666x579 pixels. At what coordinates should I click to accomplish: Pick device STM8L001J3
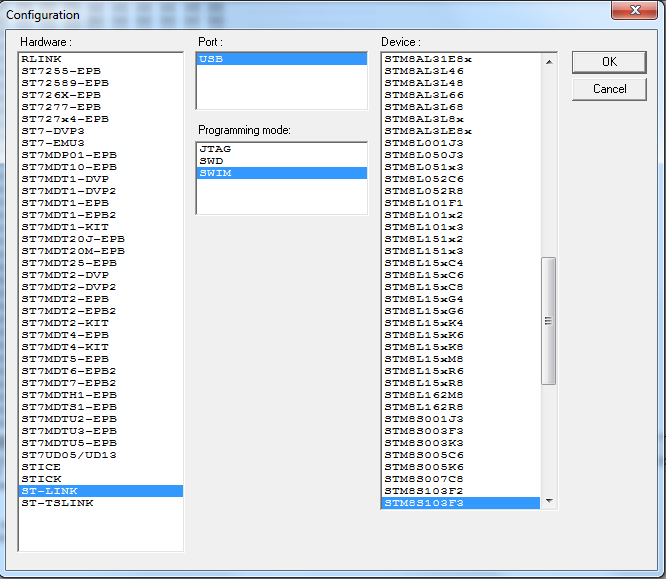[x=461, y=143]
